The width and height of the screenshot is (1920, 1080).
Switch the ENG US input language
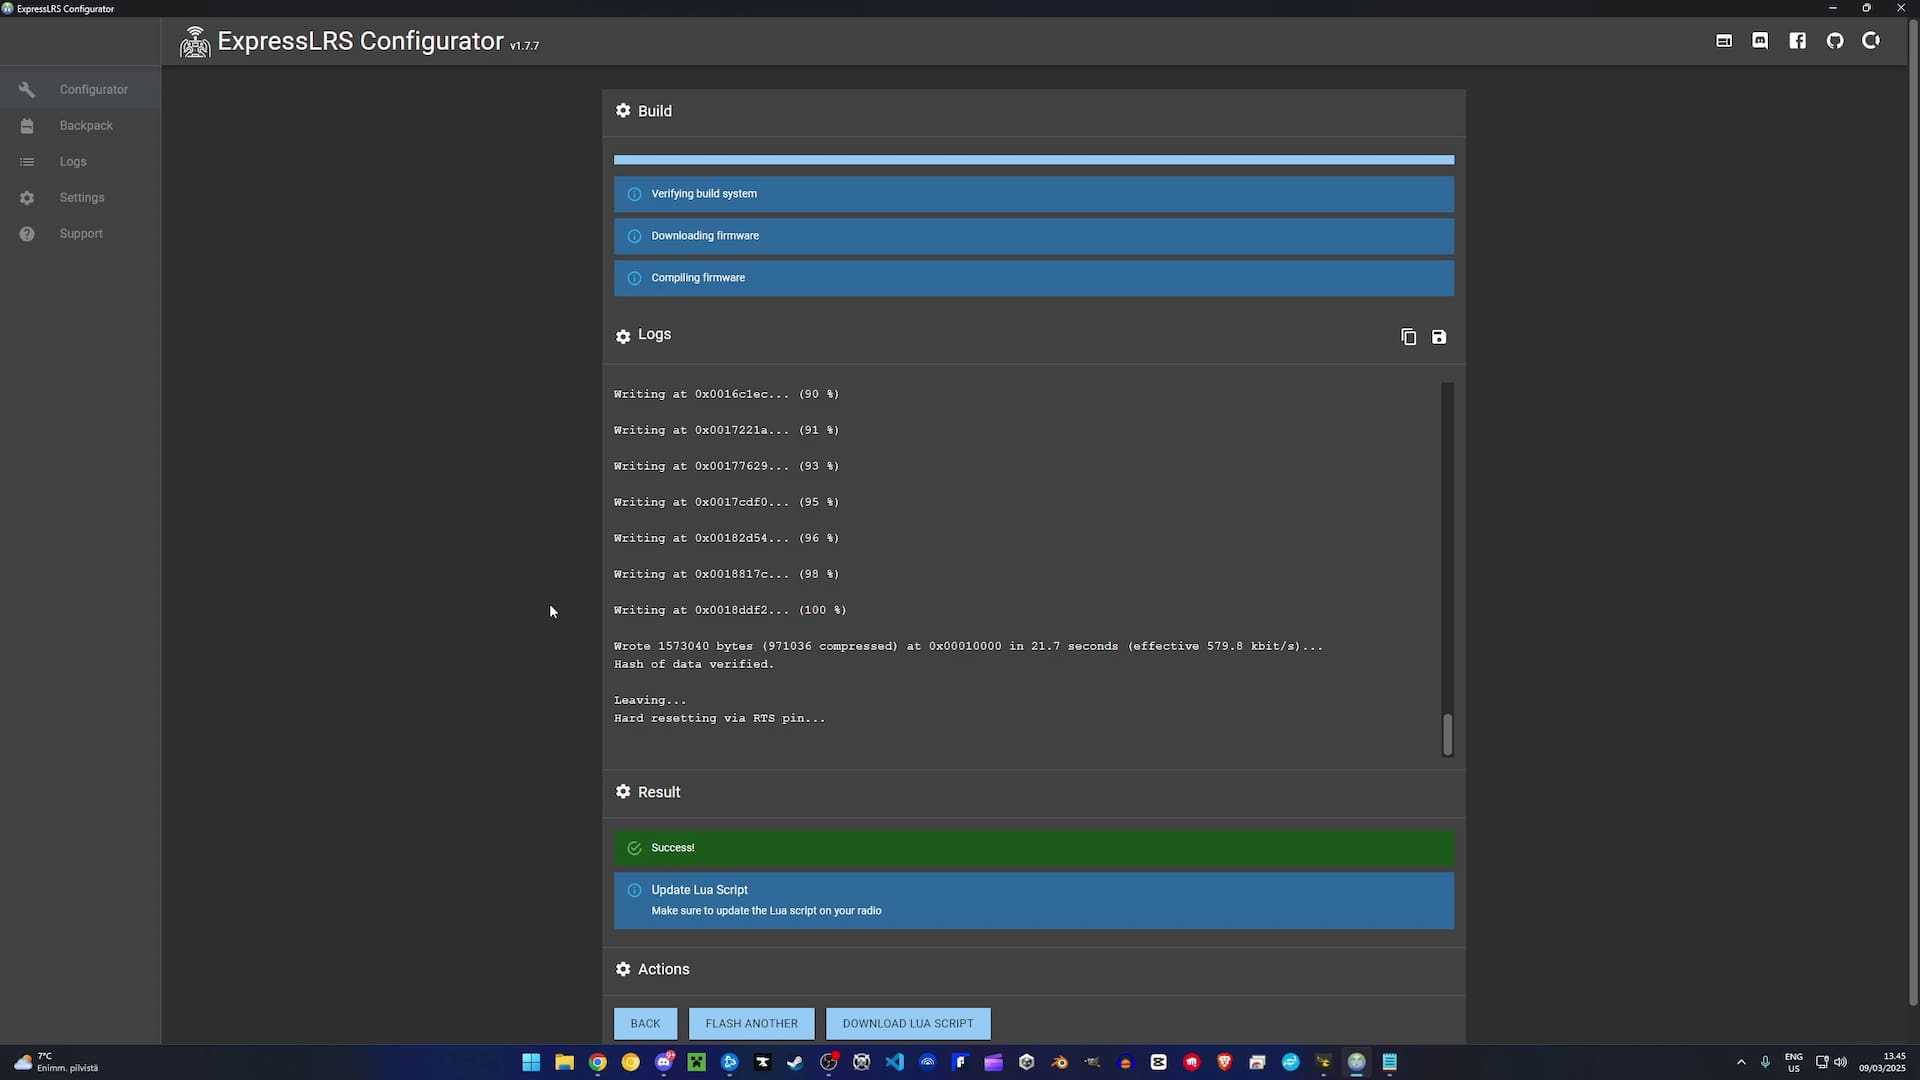[x=1794, y=1062]
